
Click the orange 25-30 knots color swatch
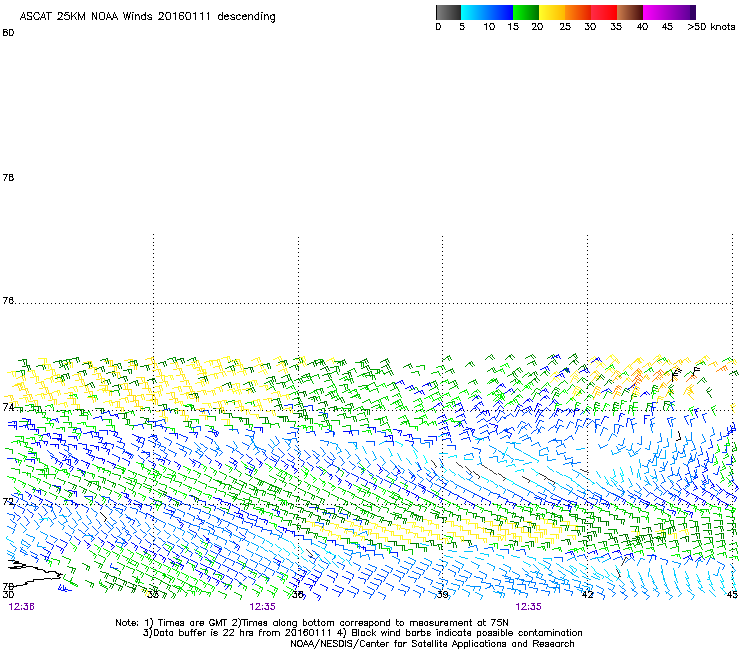coord(578,12)
